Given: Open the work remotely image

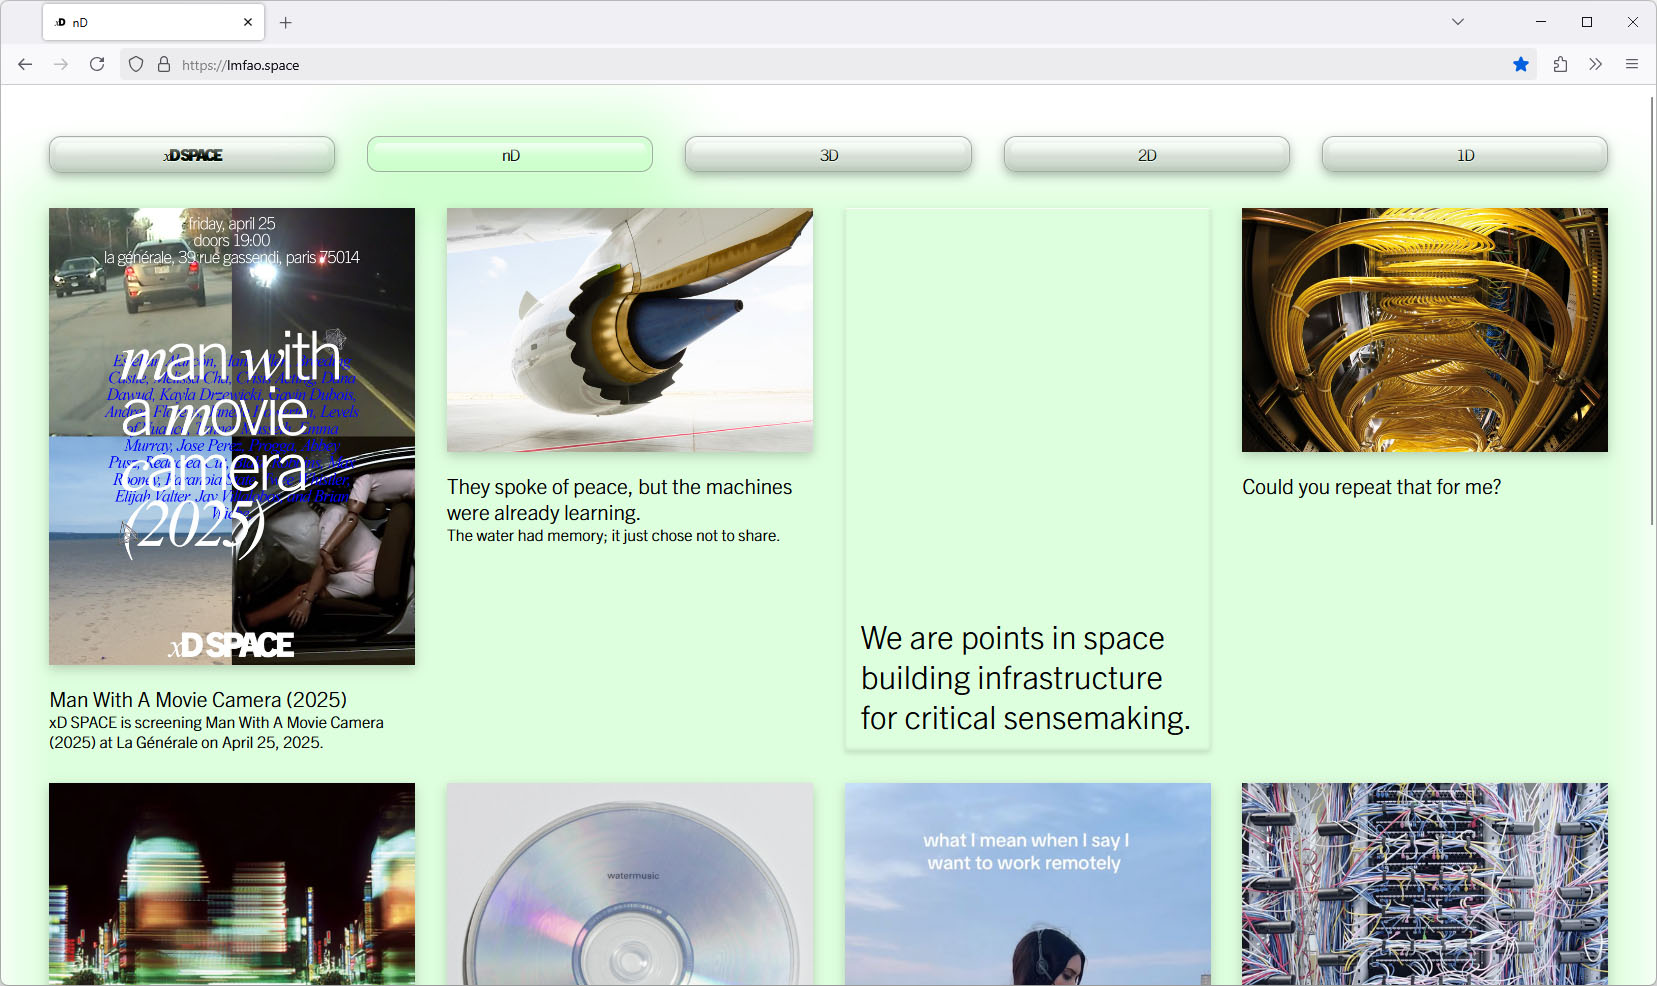Looking at the screenshot, I should click(x=1028, y=884).
